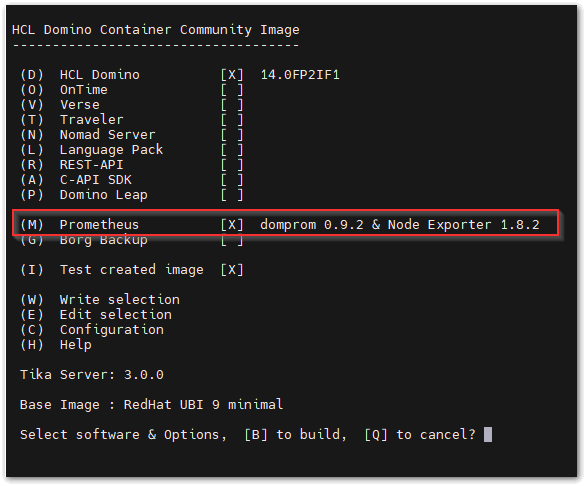Select the C-API SDK menu entry
Screen dimensions: 586x486
pyautogui.click(x=96, y=179)
